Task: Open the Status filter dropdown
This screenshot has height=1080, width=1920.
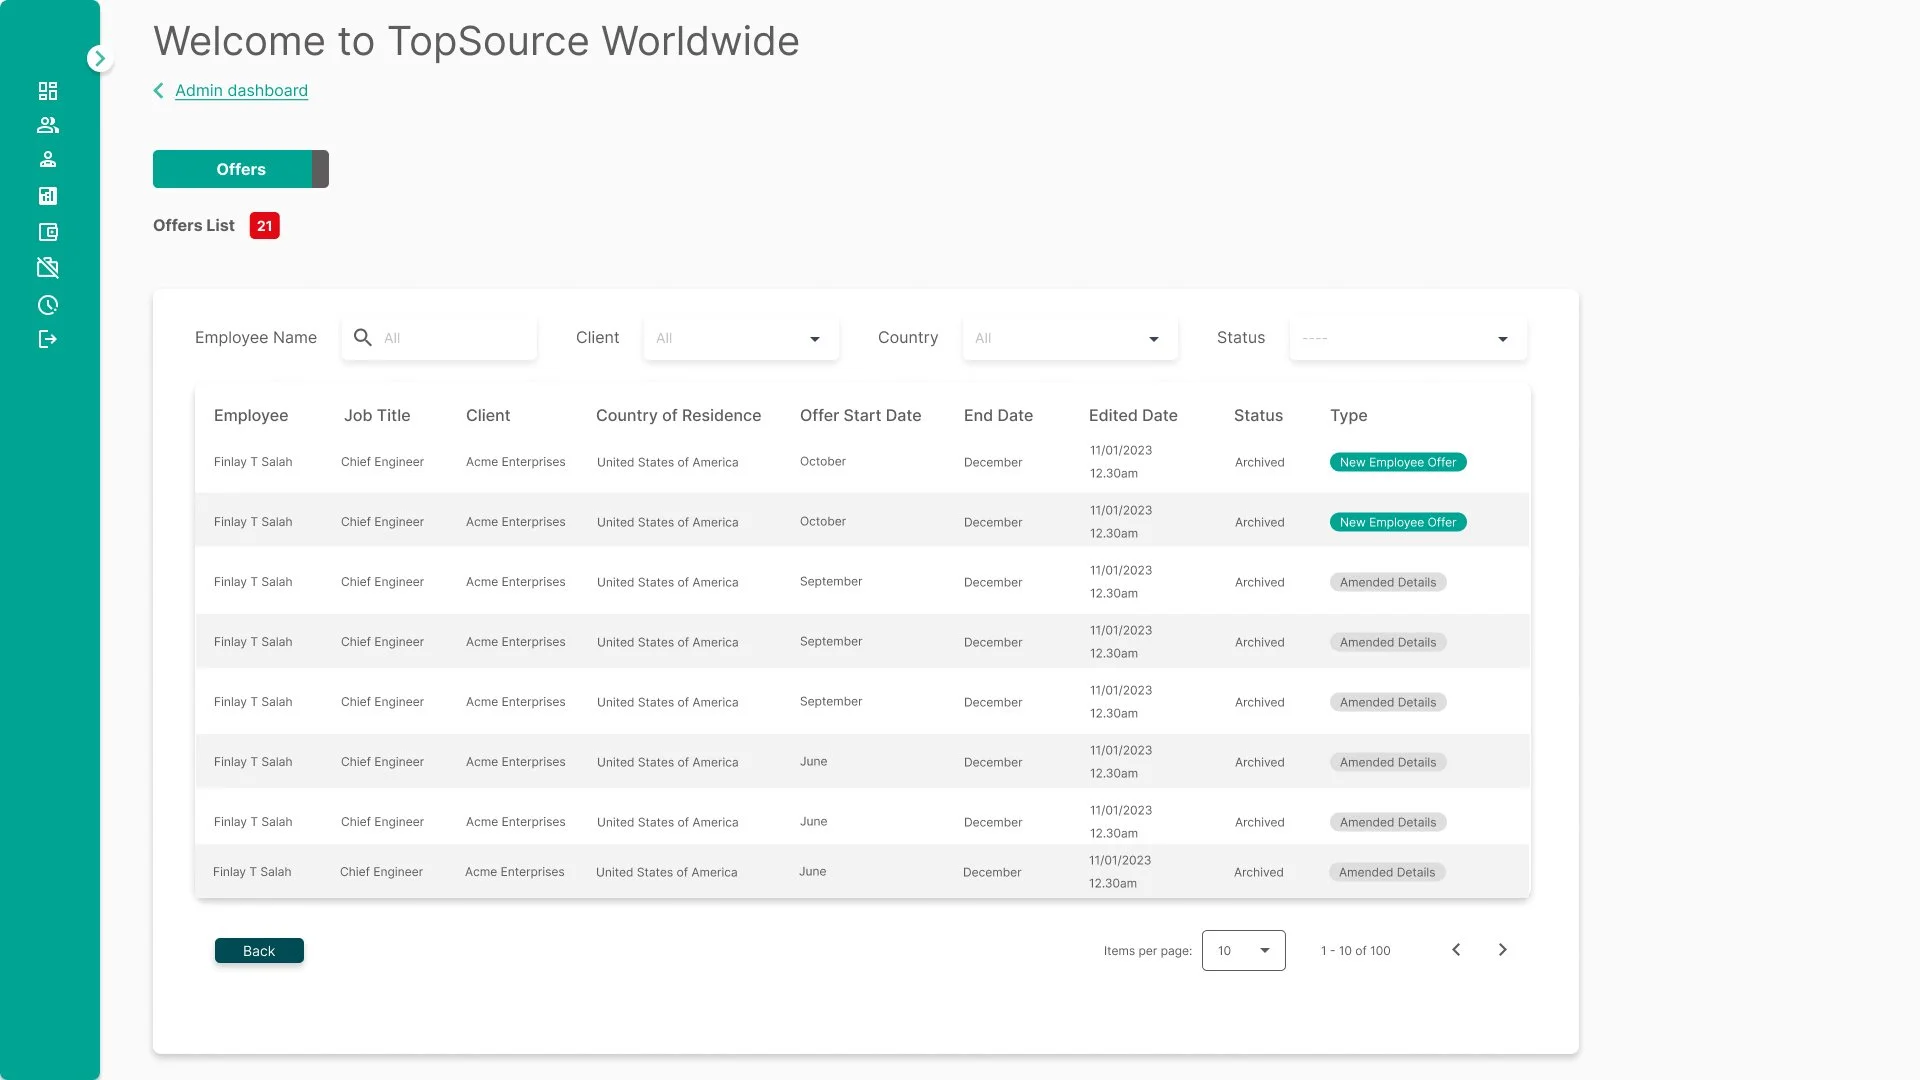Action: [1407, 339]
